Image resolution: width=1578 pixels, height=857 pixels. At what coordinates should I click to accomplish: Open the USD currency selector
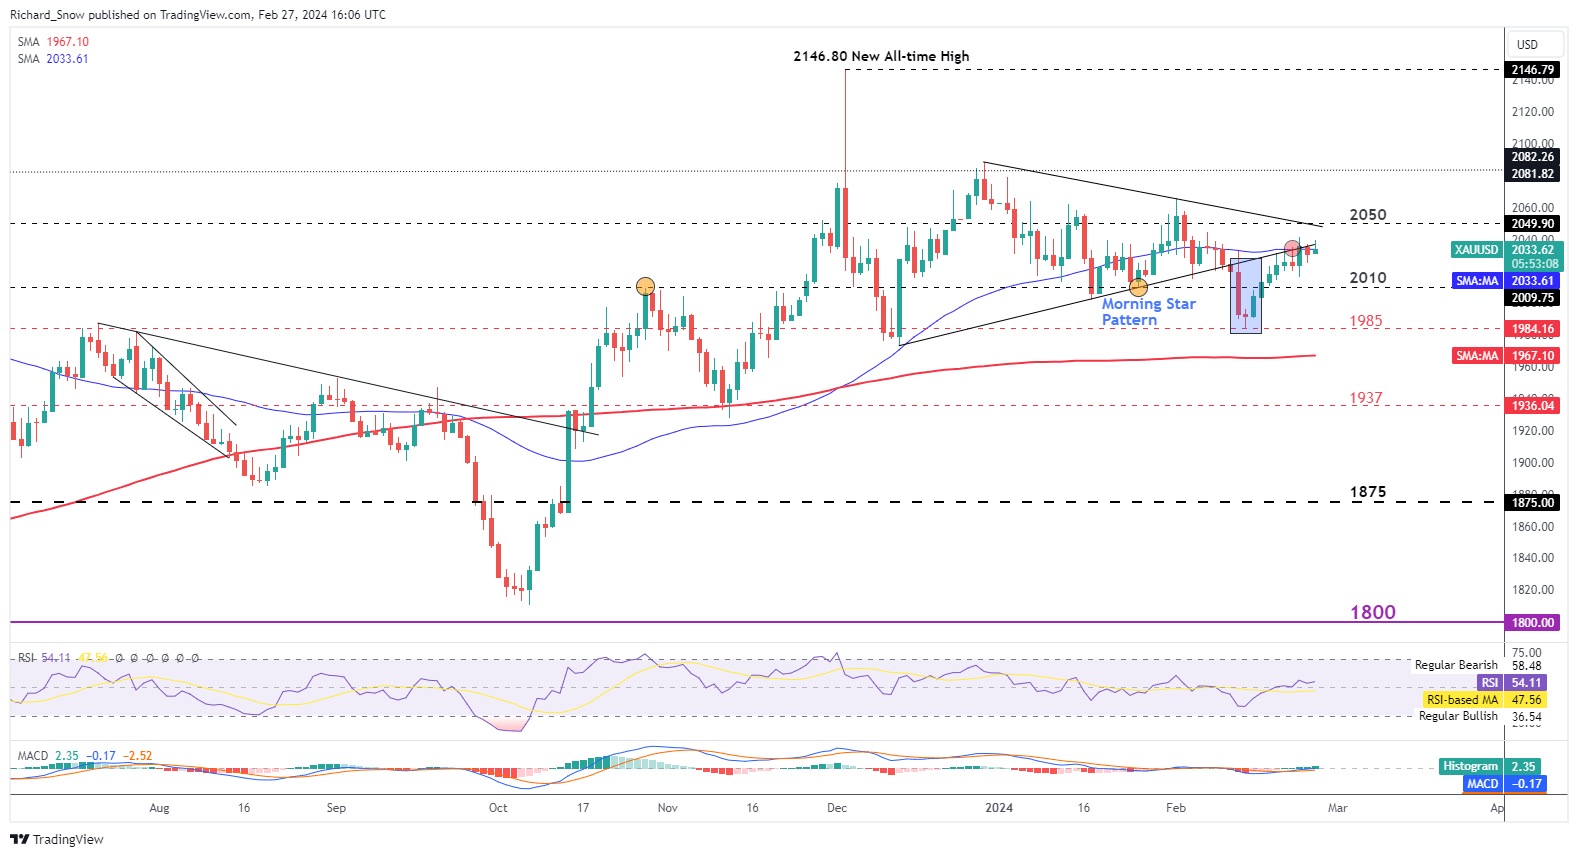(1527, 44)
